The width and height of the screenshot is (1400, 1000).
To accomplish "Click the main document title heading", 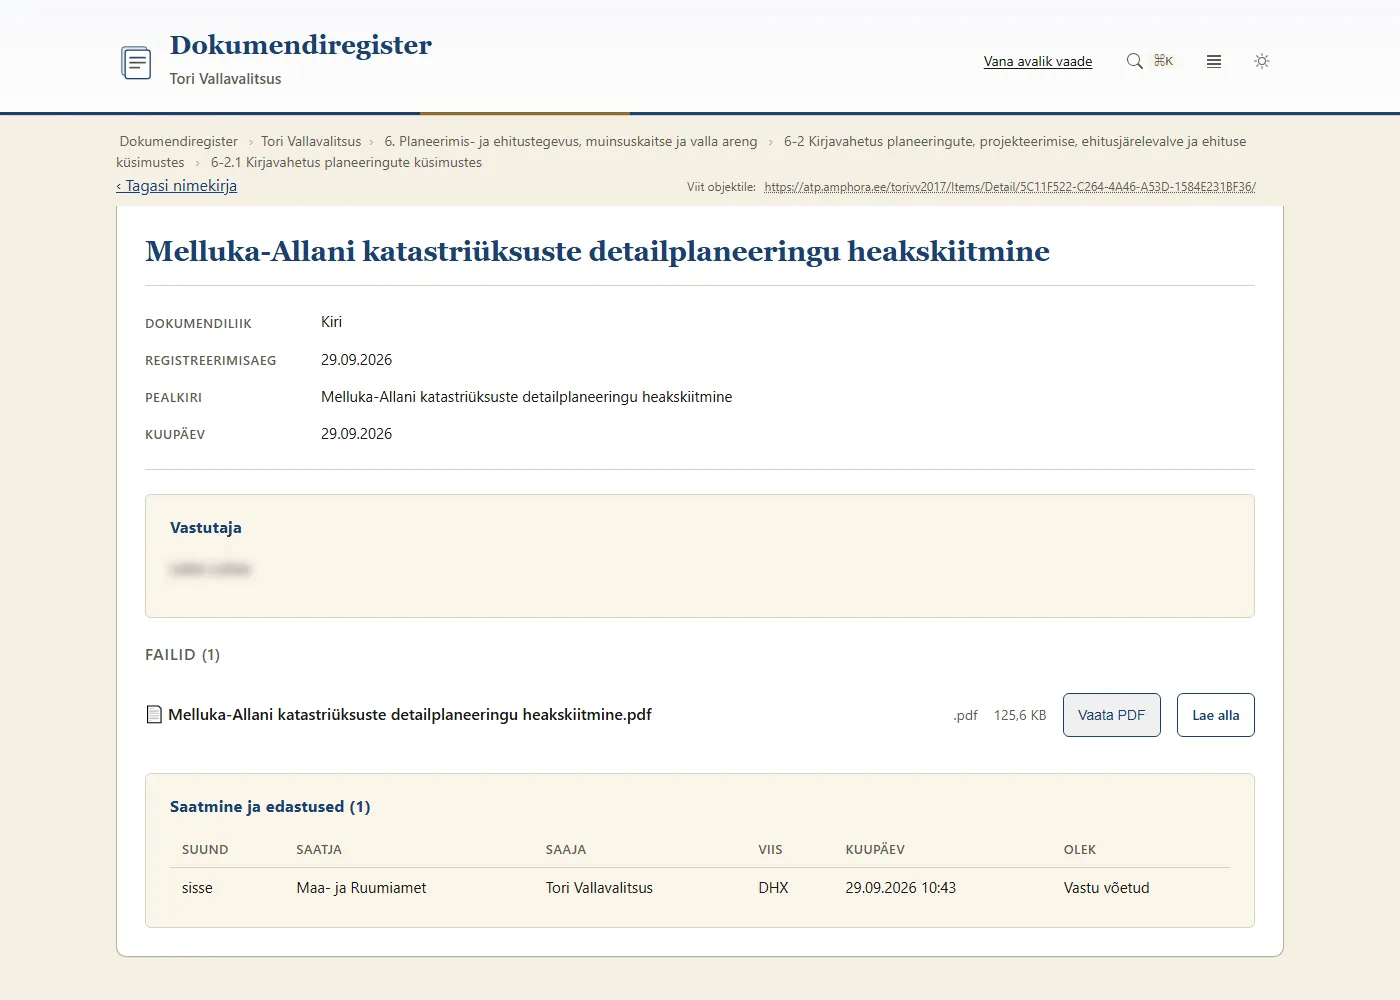I will pyautogui.click(x=597, y=251).
